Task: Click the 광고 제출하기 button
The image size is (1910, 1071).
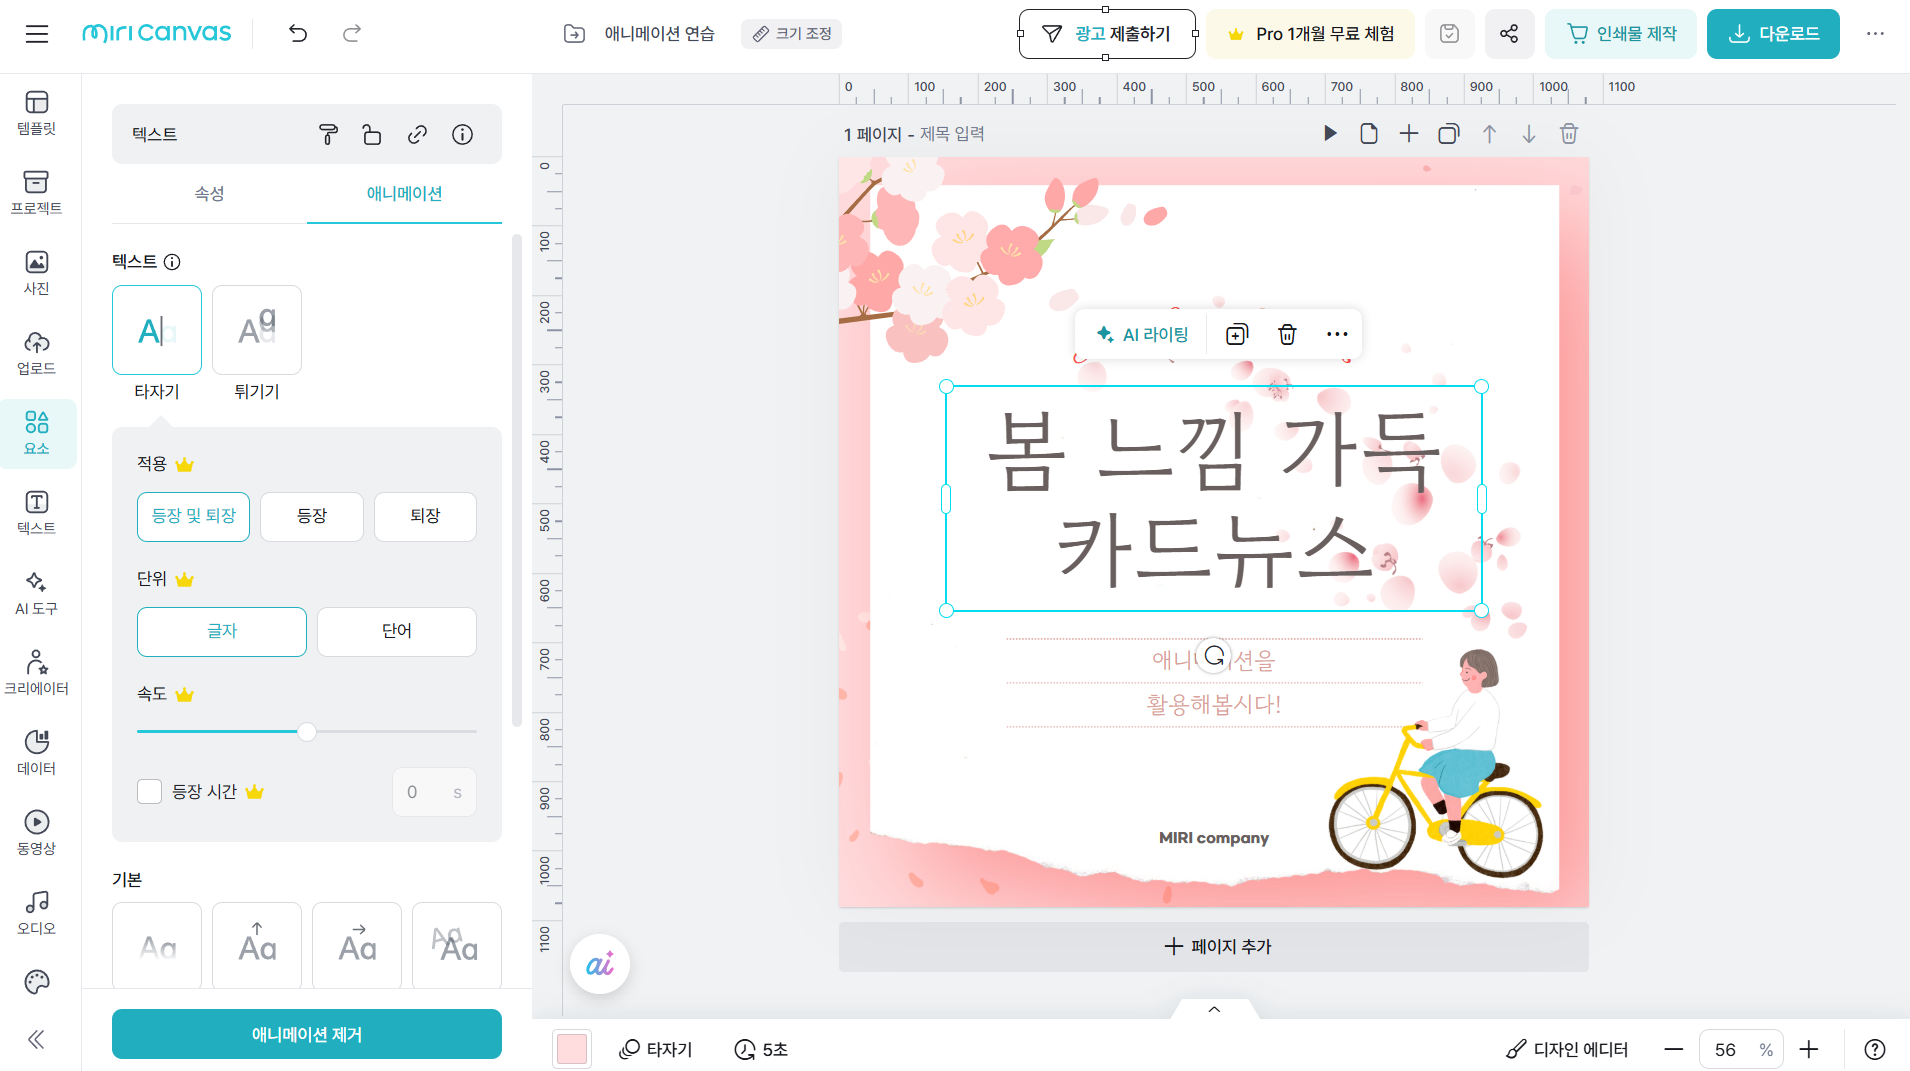Action: point(1107,34)
